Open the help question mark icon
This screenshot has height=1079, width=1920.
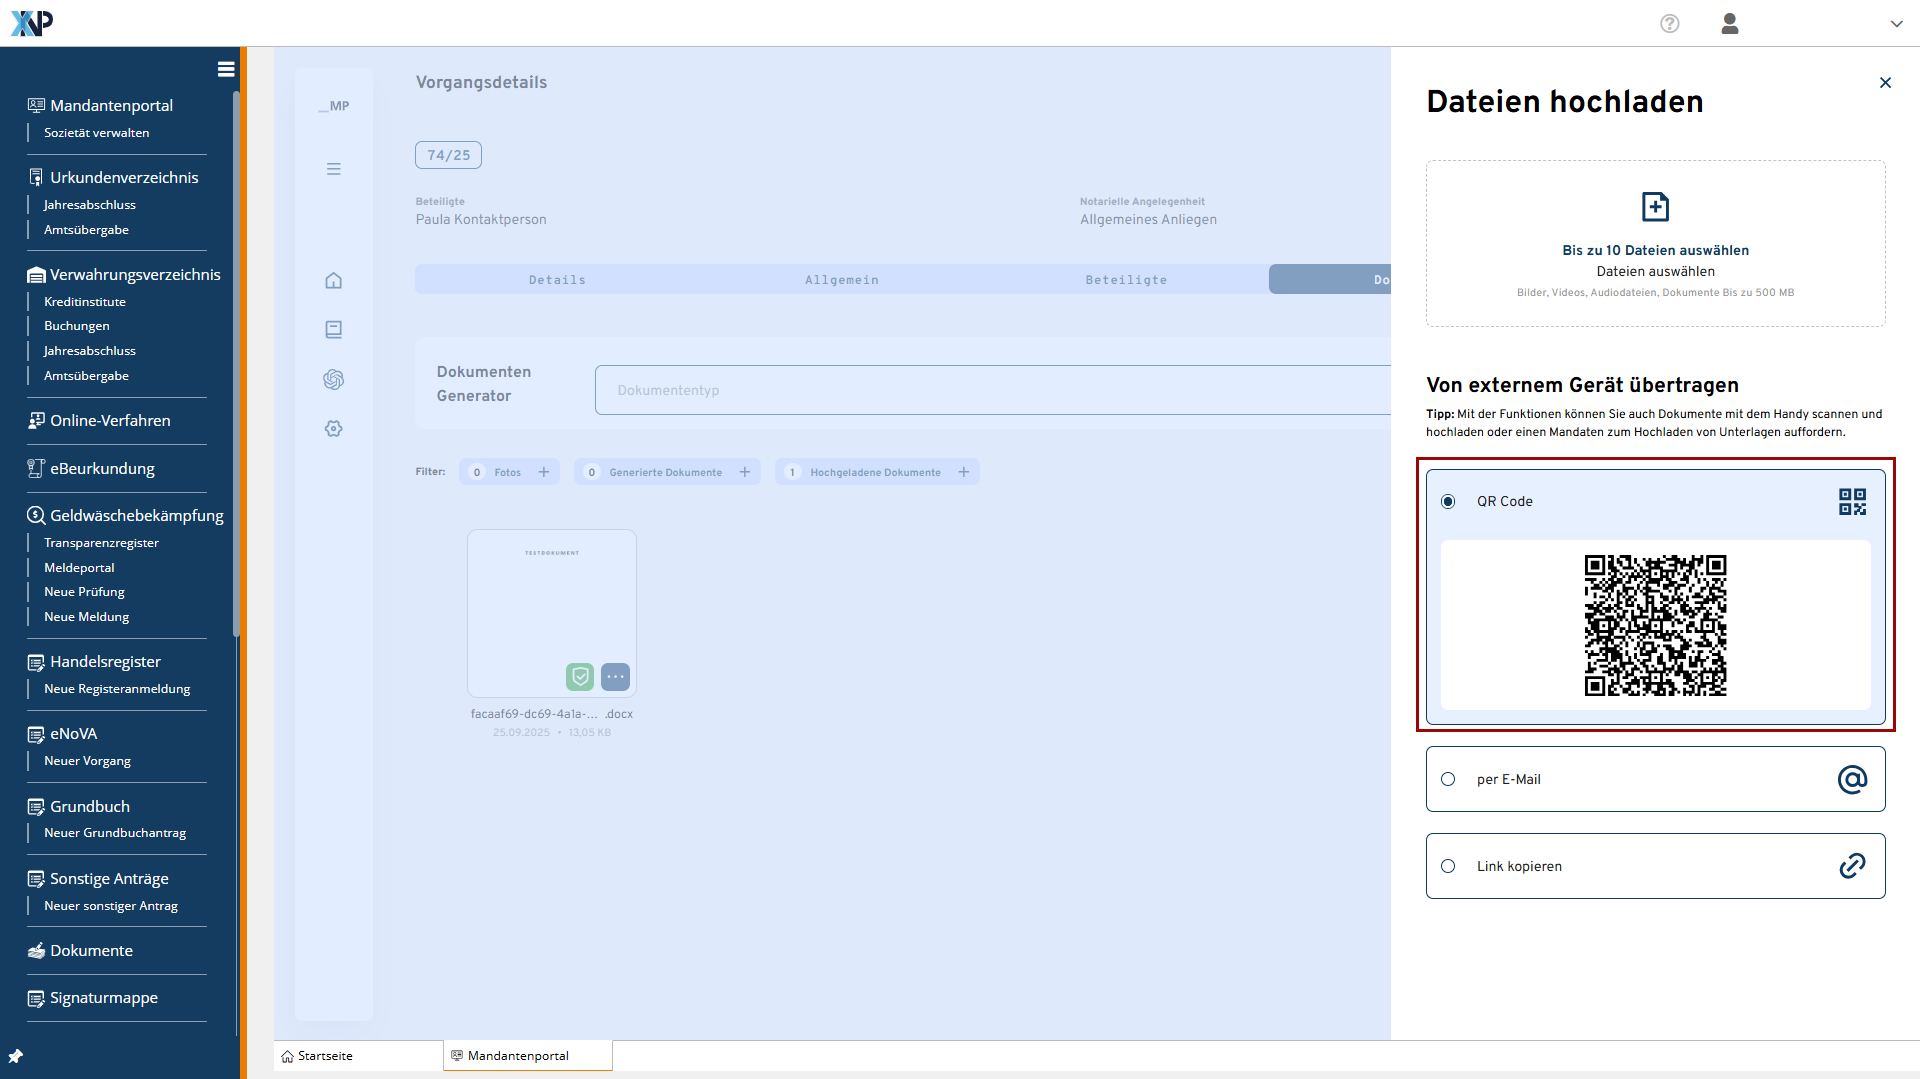click(1670, 24)
